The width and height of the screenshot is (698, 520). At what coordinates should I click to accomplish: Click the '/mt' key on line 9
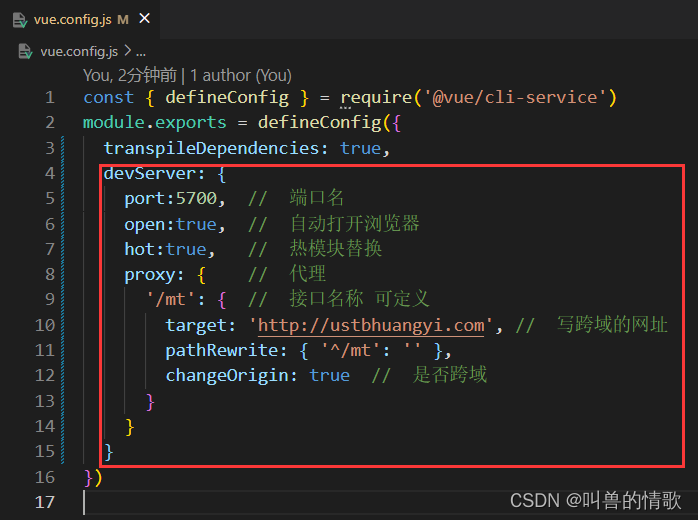point(170,300)
